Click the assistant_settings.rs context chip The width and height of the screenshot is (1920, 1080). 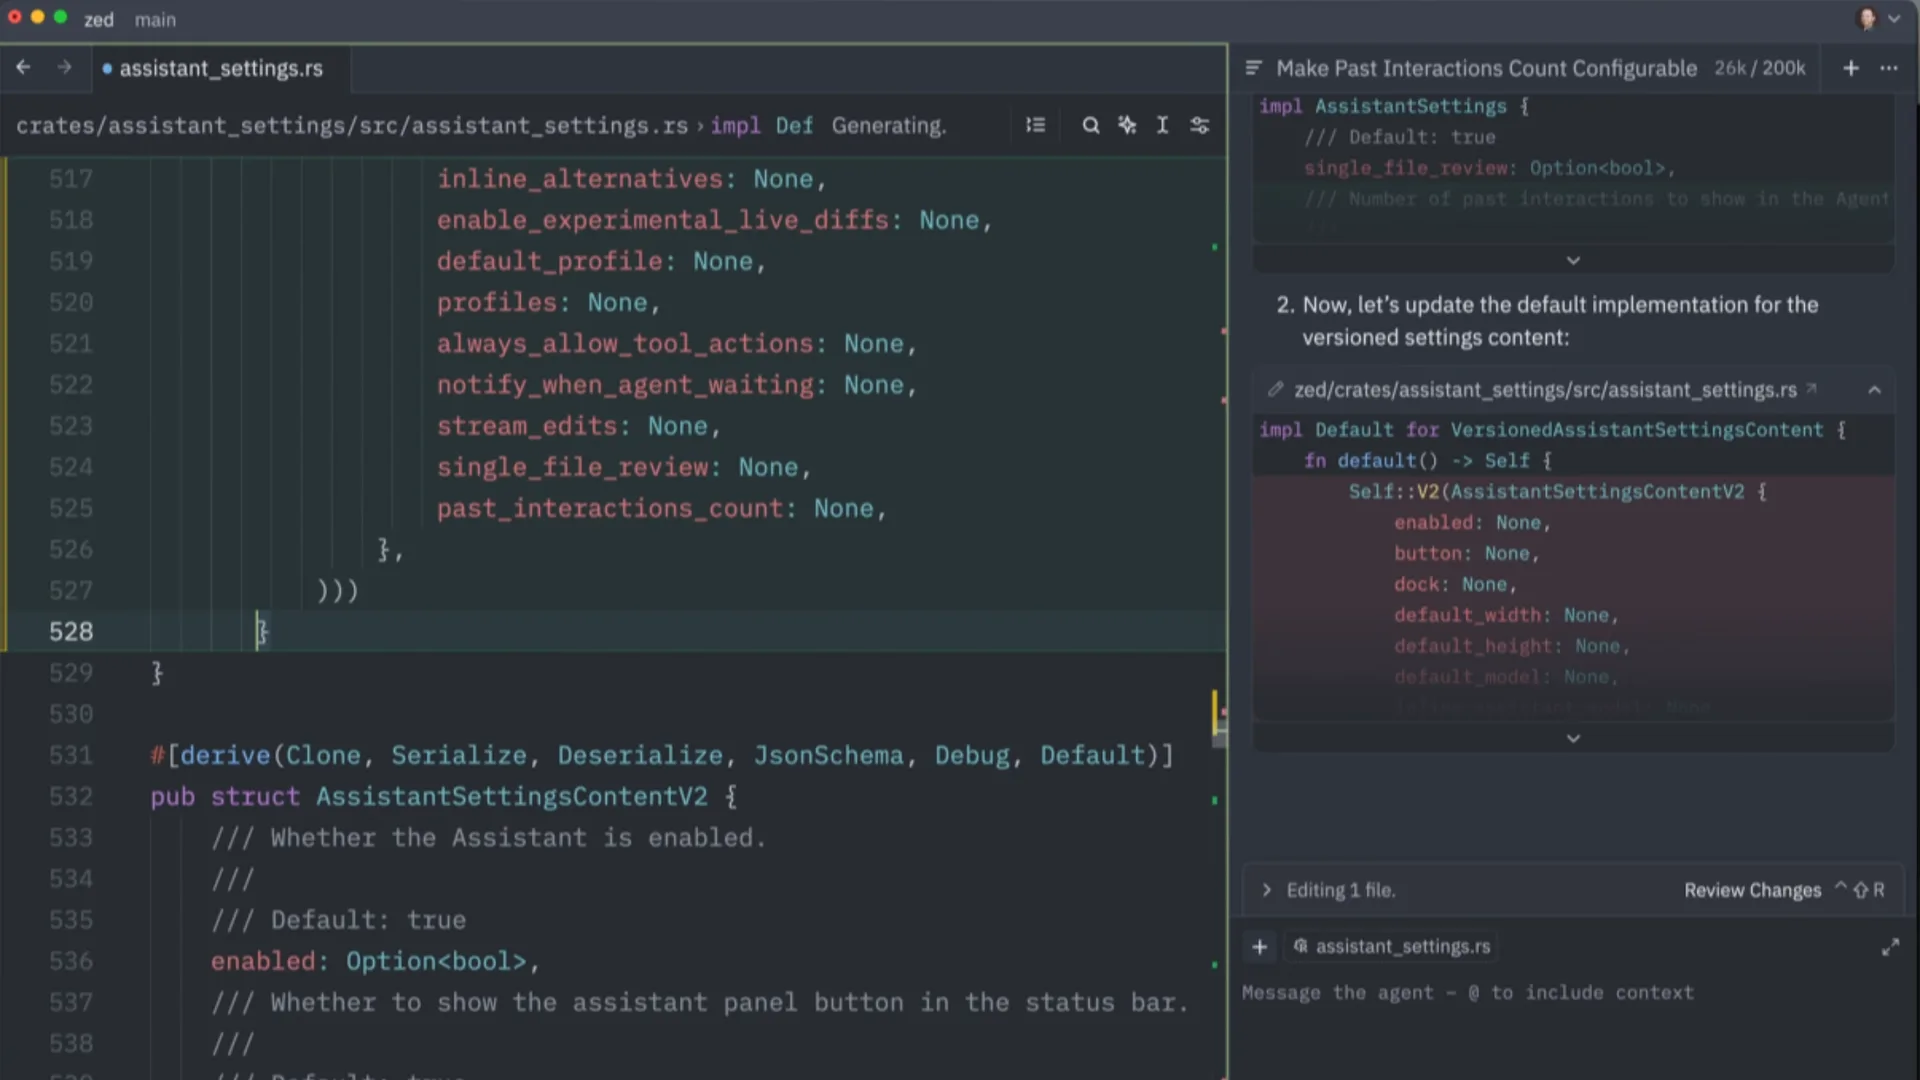[x=1392, y=946]
